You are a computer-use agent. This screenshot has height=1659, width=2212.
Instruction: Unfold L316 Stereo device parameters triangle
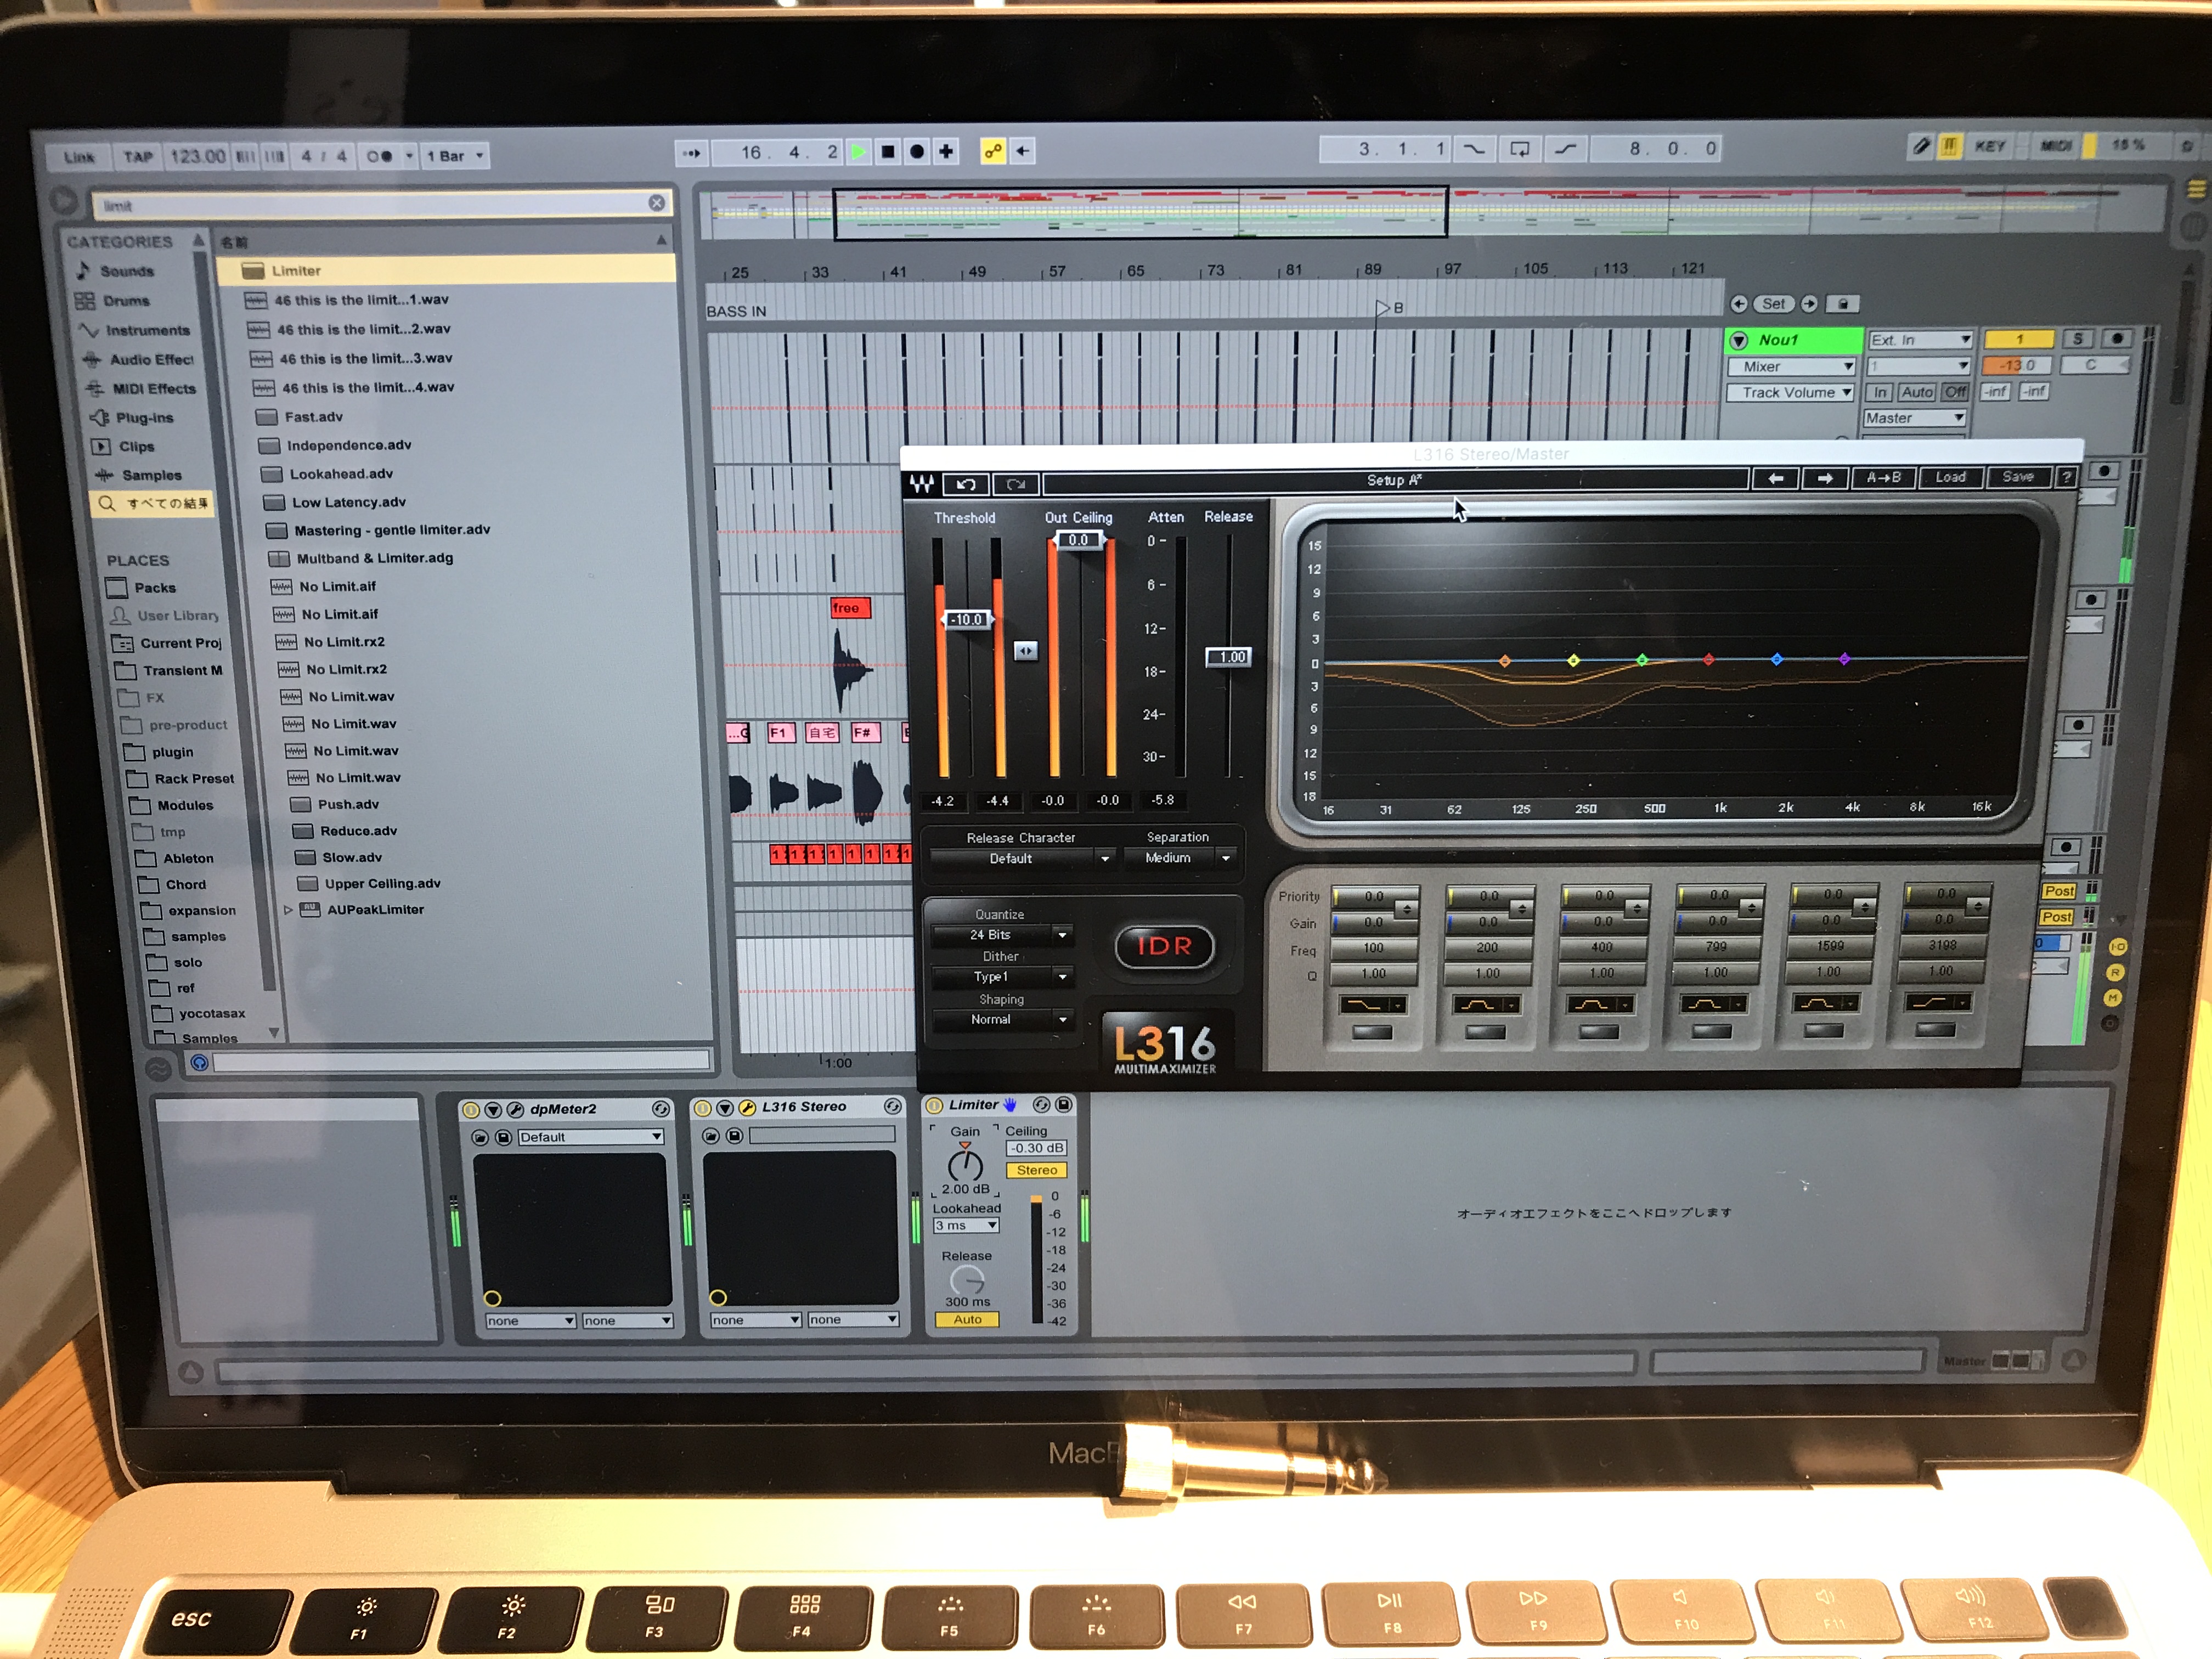[x=724, y=1108]
